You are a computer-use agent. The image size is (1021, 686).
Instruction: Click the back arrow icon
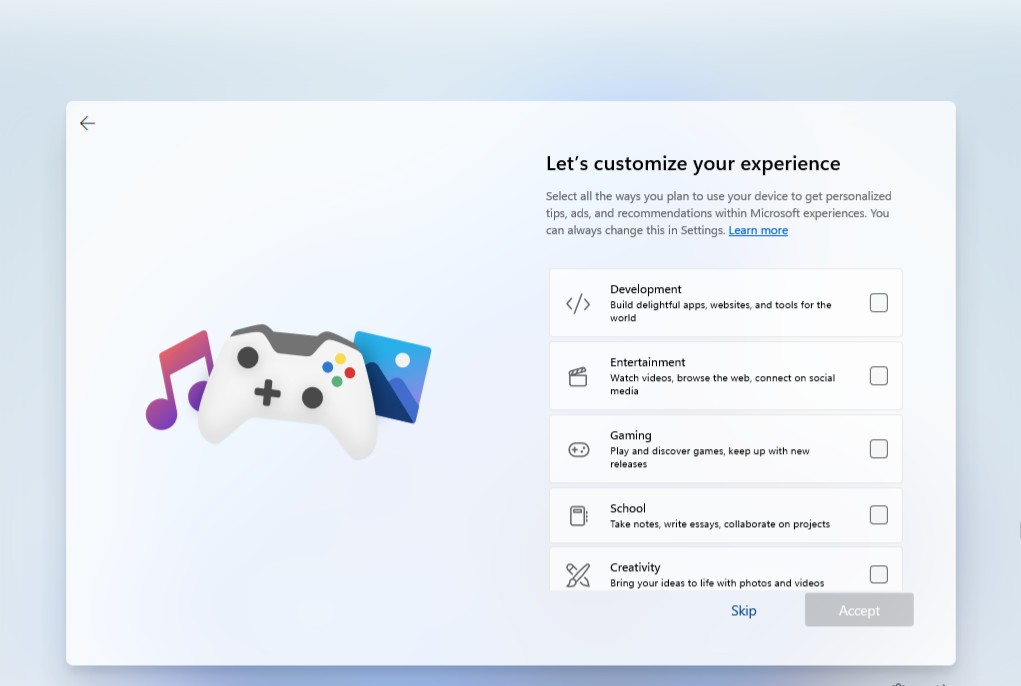pos(88,123)
